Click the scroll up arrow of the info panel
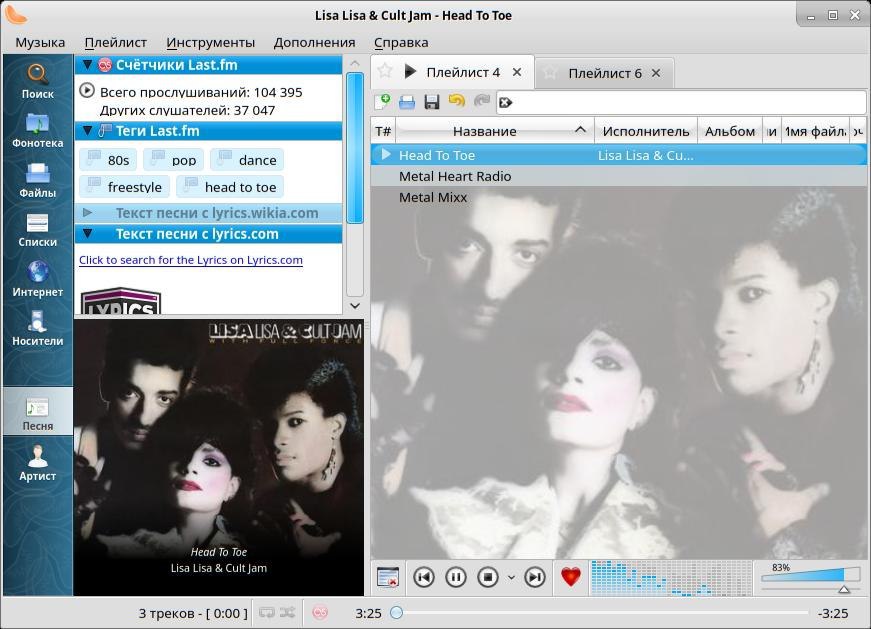871x629 pixels. (x=355, y=64)
